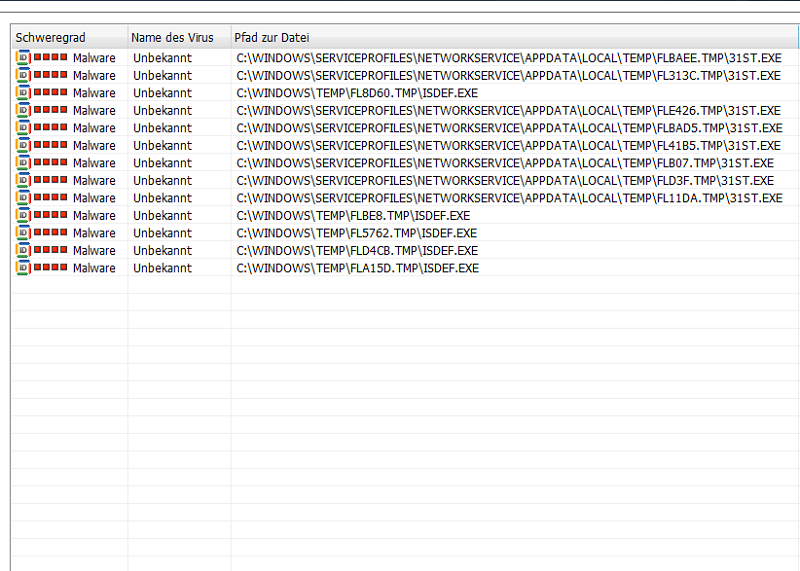Image resolution: width=800 pixels, height=571 pixels.
Task: Click the ID icon in the FL8D60.TMP row
Action: pos(23,92)
